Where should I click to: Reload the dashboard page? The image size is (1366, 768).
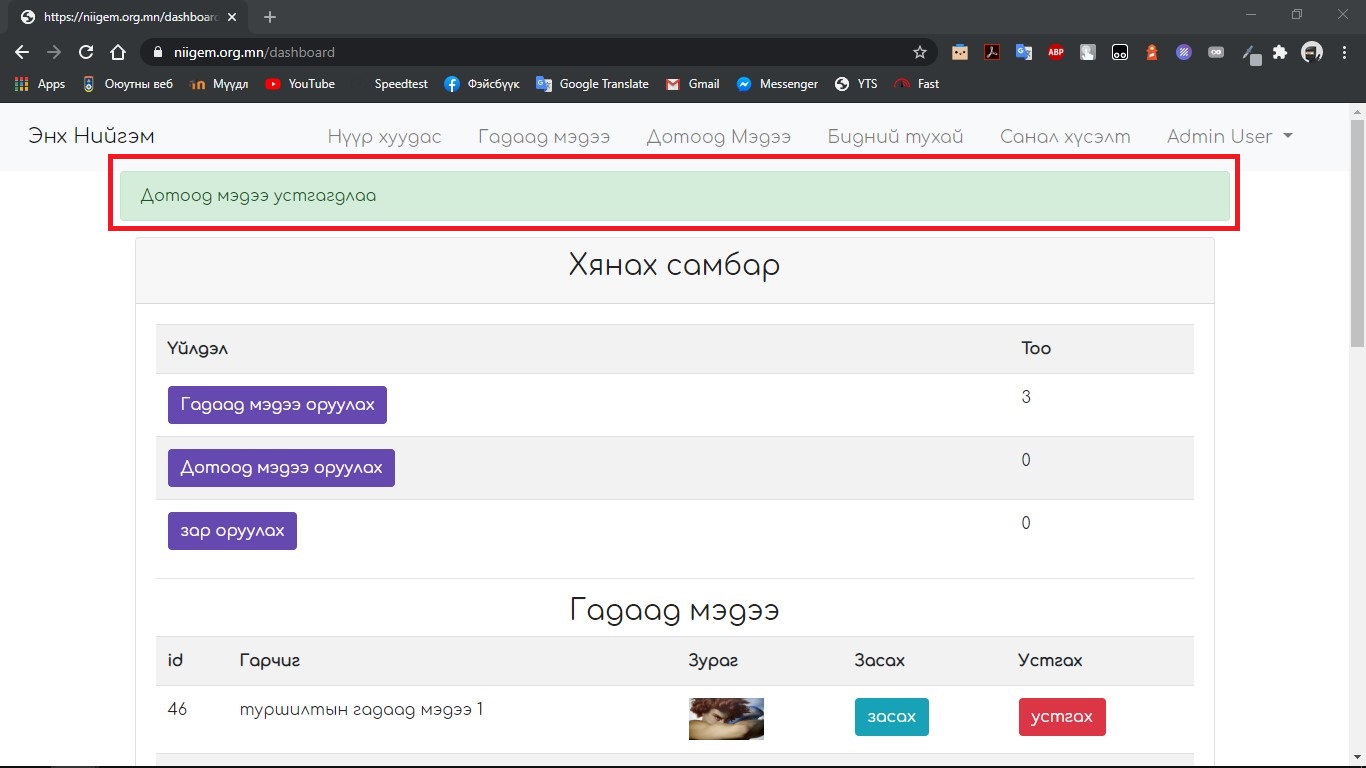click(x=86, y=52)
